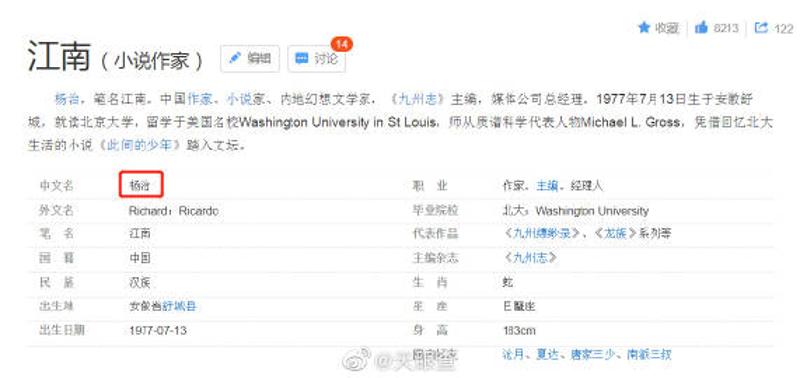Image resolution: width=800 pixels, height=378 pixels.
Task: Click the thumbs-up like icon
Action: click(x=702, y=28)
